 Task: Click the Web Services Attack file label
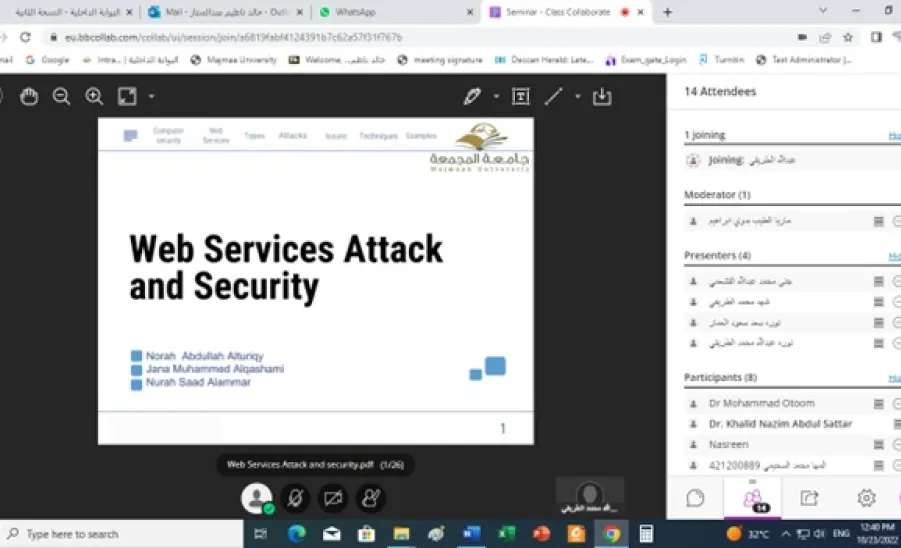pyautogui.click(x=315, y=465)
